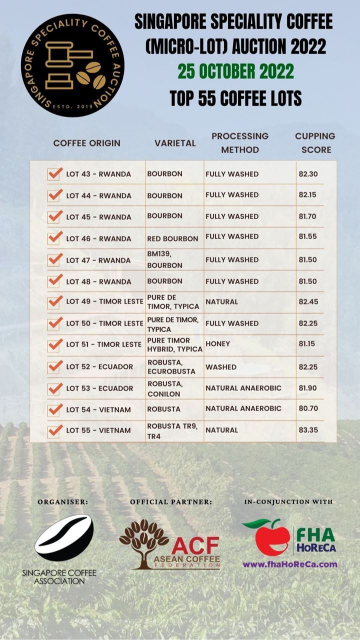Click the coffee beans graphic in the auction logo

point(91,75)
